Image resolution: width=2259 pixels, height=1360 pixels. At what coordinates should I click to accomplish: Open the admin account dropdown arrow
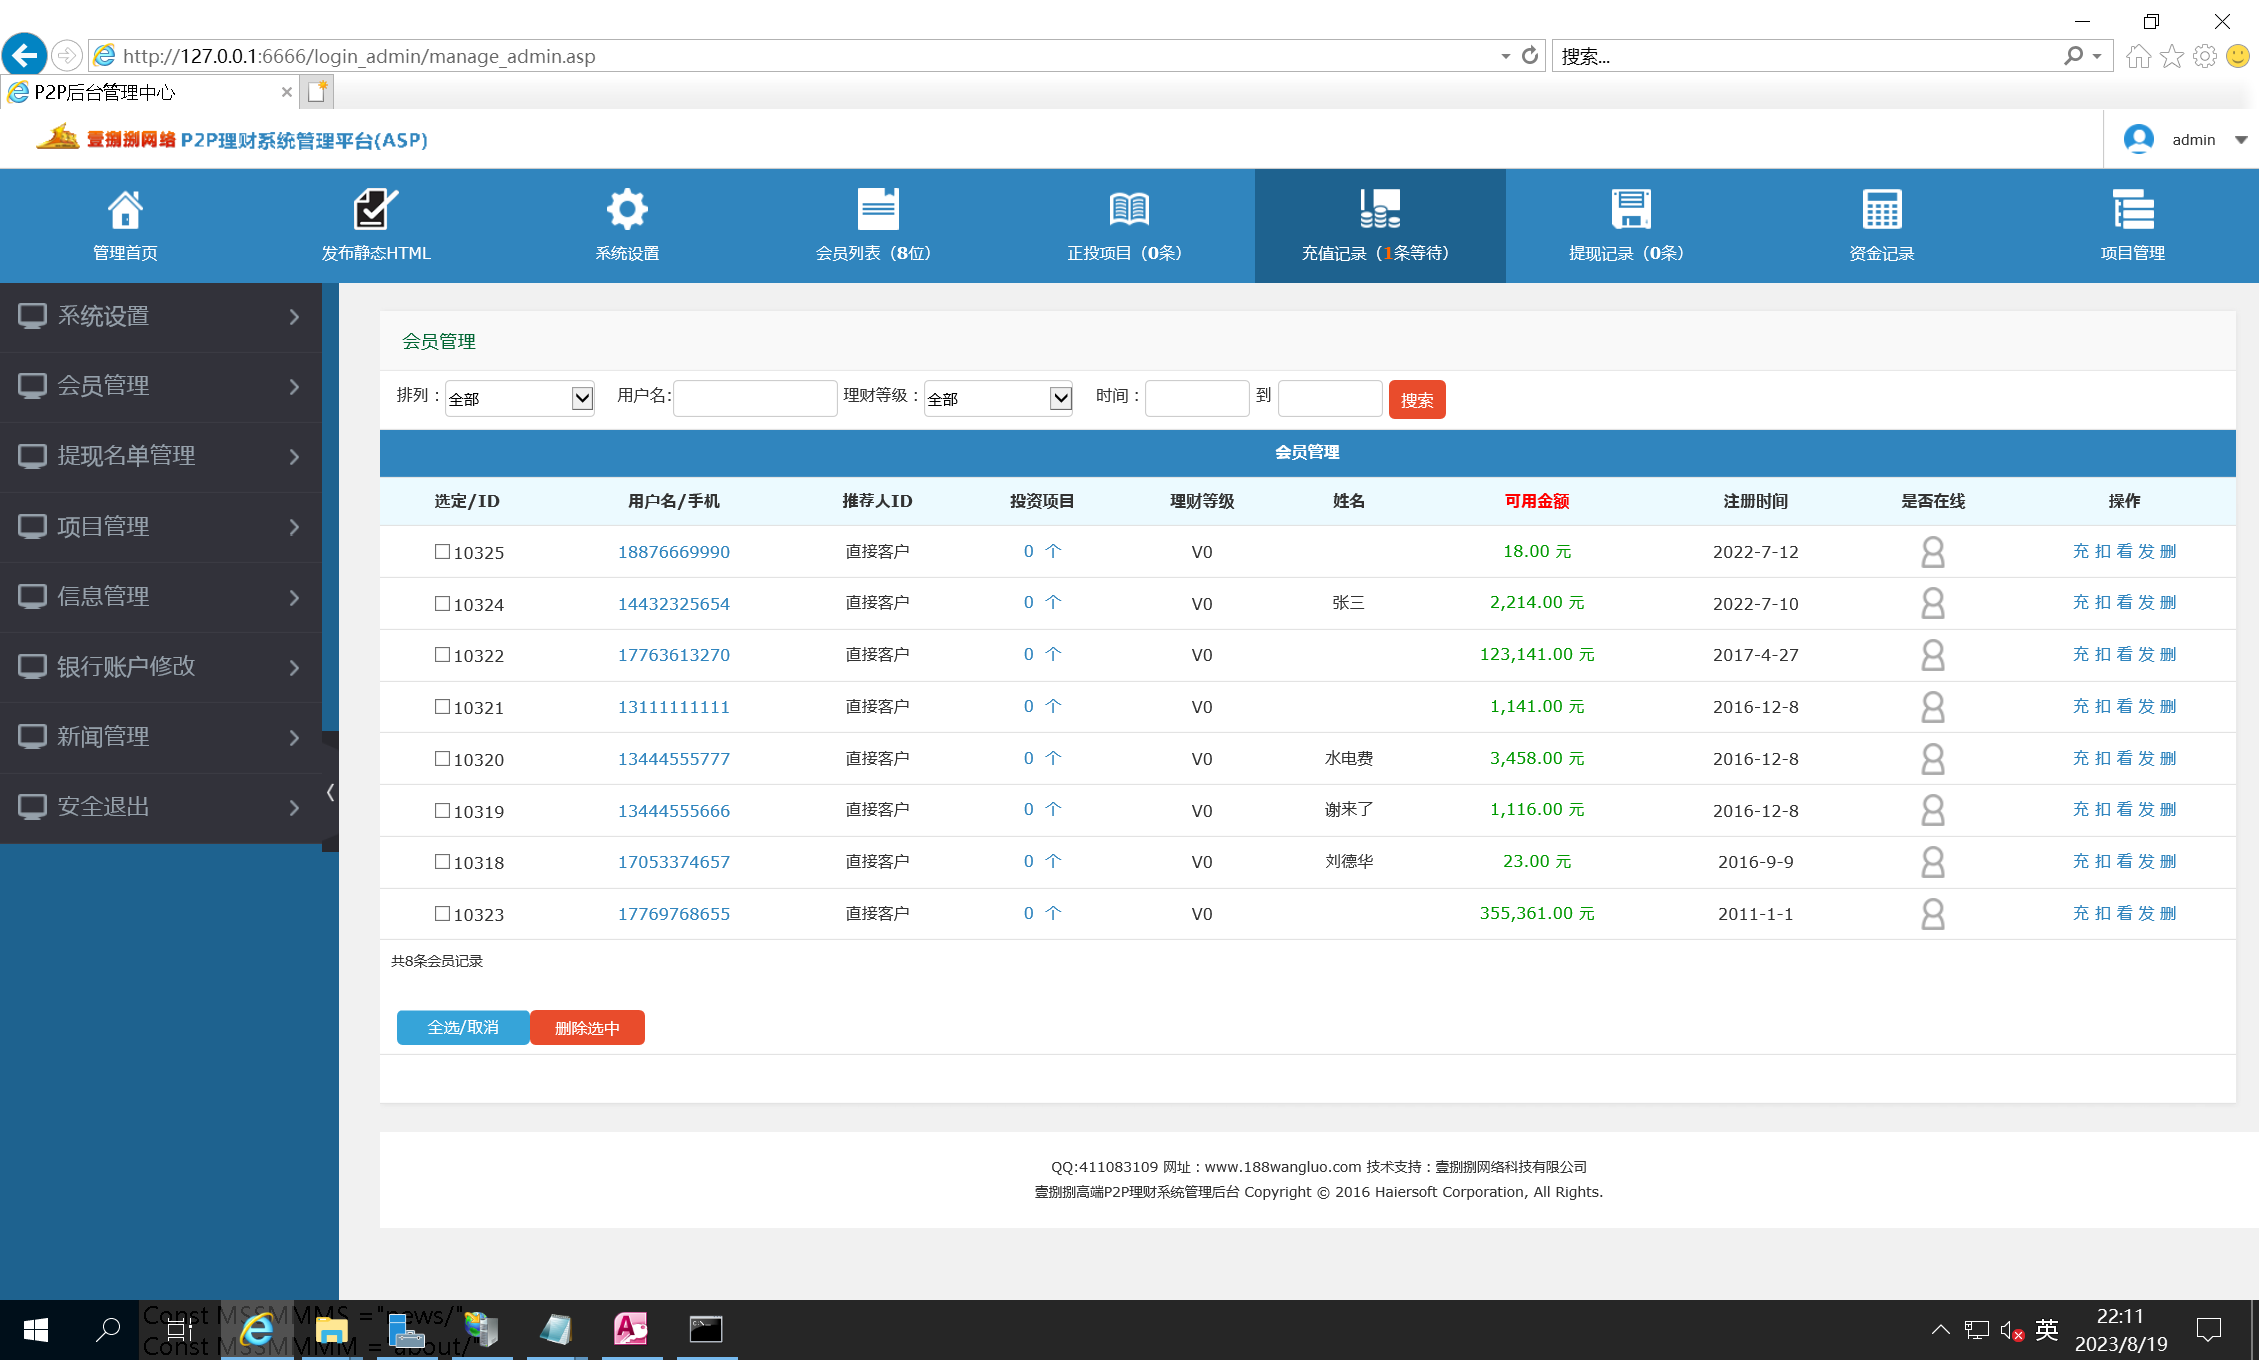pos(2241,140)
